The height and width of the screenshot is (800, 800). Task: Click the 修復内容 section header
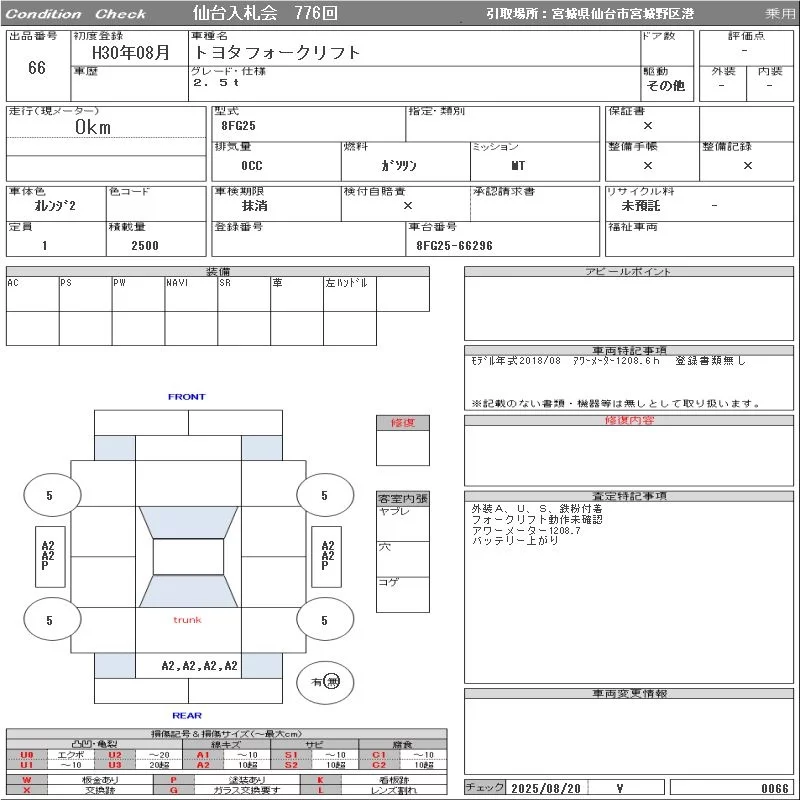click(x=629, y=421)
